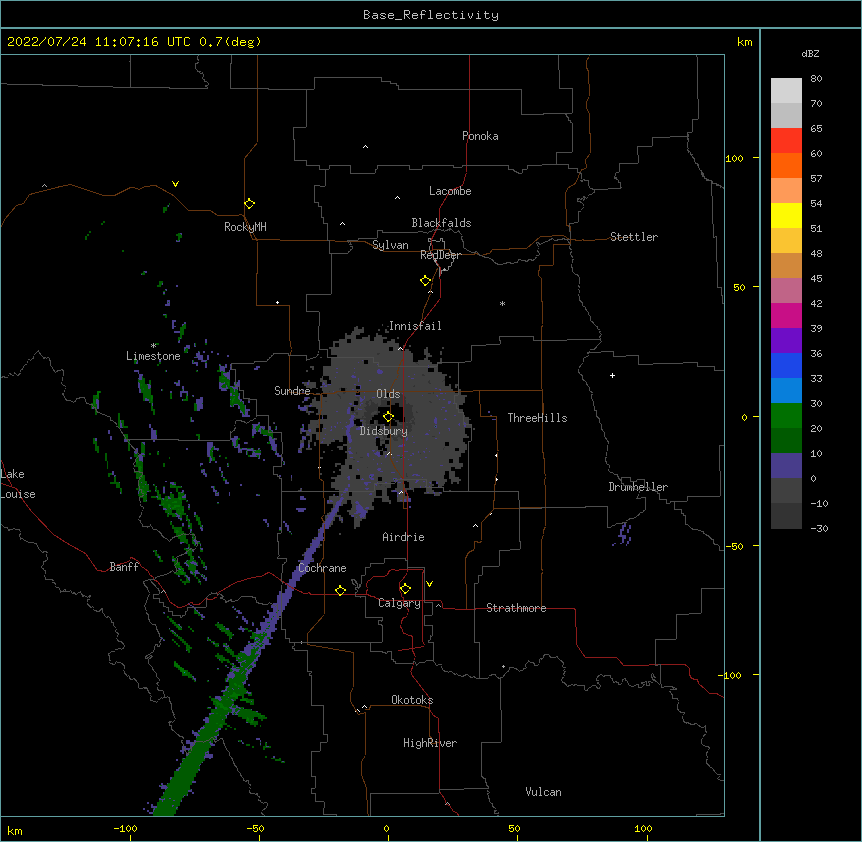Select the violet 39-36 dBZ legend swatch
The width and height of the screenshot is (862, 842).
click(786, 341)
